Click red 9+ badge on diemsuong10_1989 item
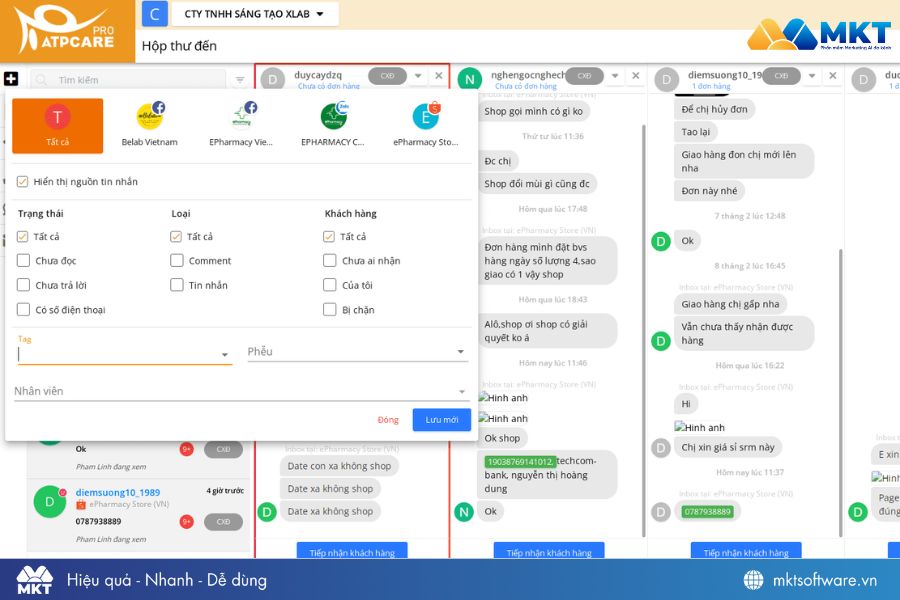 click(186, 521)
